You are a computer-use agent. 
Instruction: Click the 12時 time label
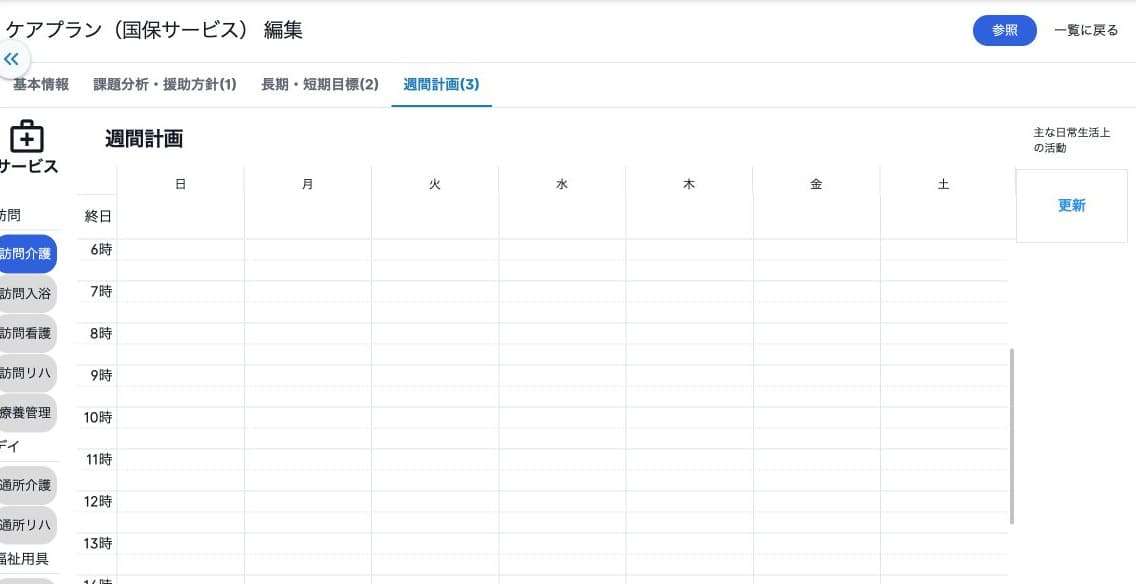[x=98, y=501]
